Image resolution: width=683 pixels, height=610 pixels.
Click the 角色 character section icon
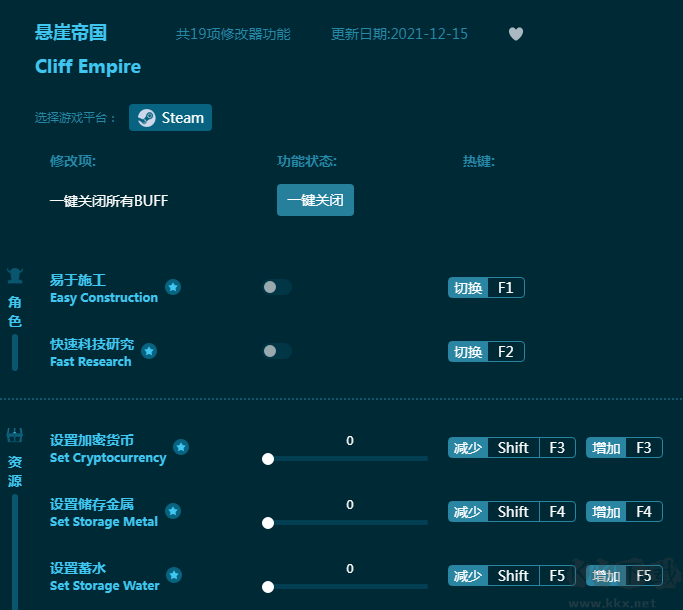point(15,275)
